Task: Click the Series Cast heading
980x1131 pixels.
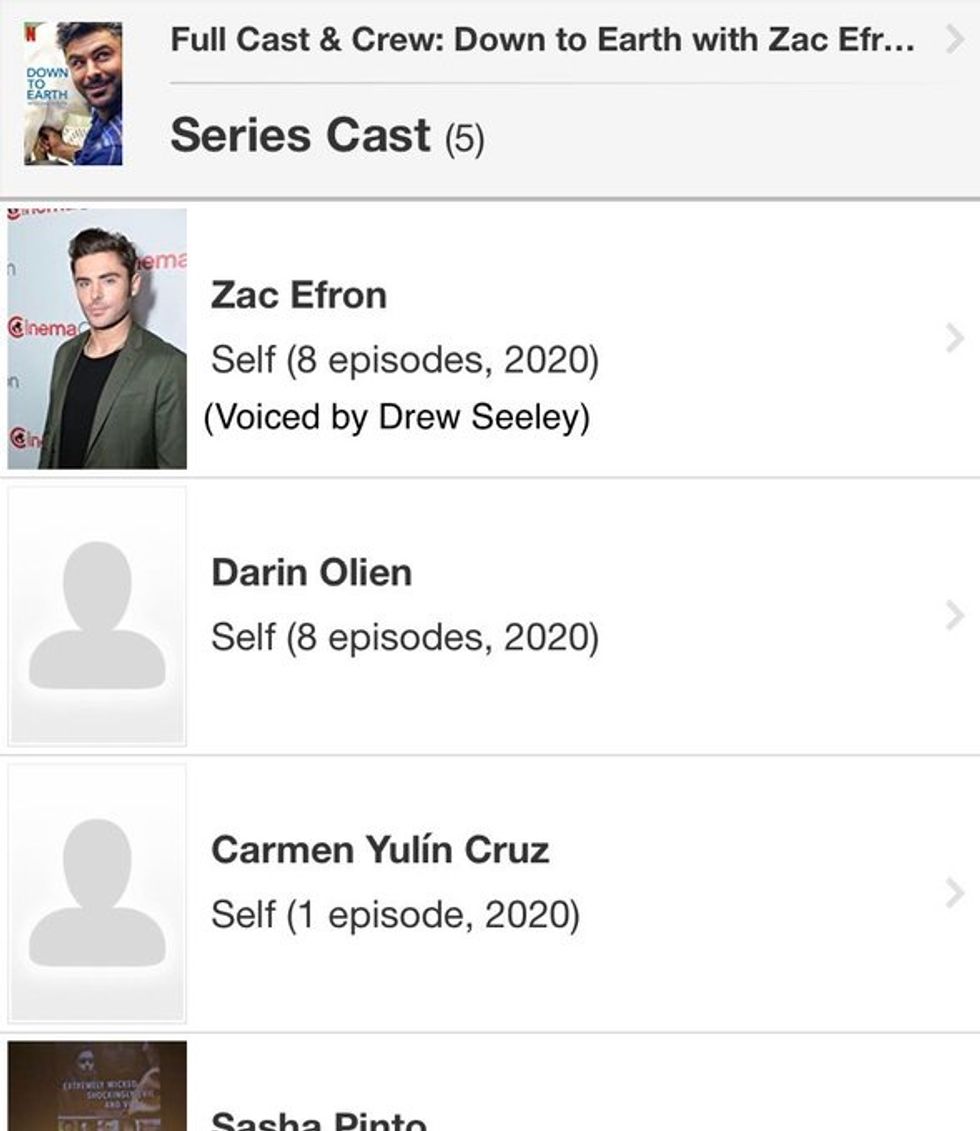Action: coord(300,135)
